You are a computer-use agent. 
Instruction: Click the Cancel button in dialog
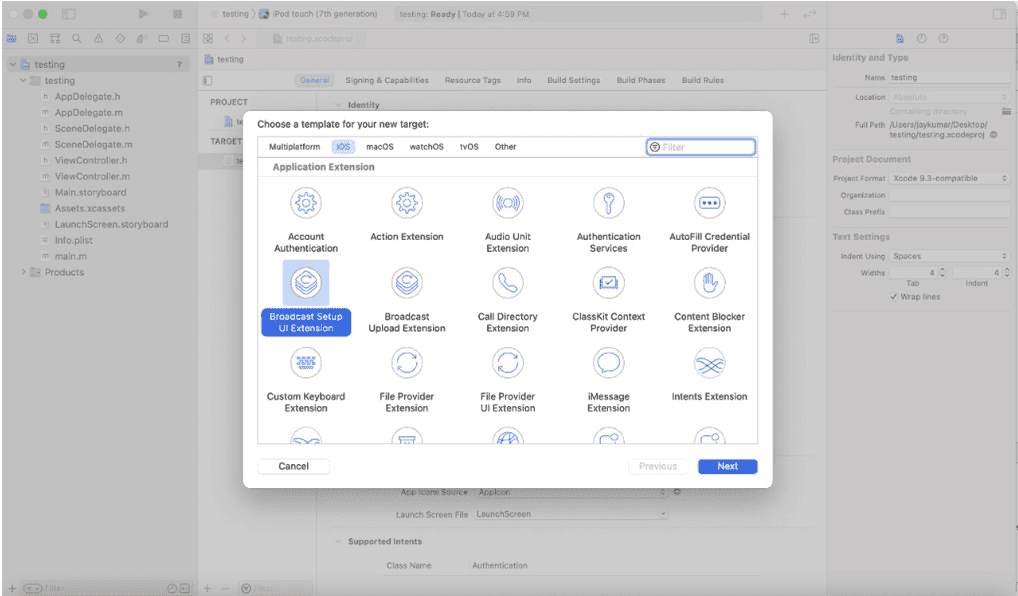coord(293,466)
